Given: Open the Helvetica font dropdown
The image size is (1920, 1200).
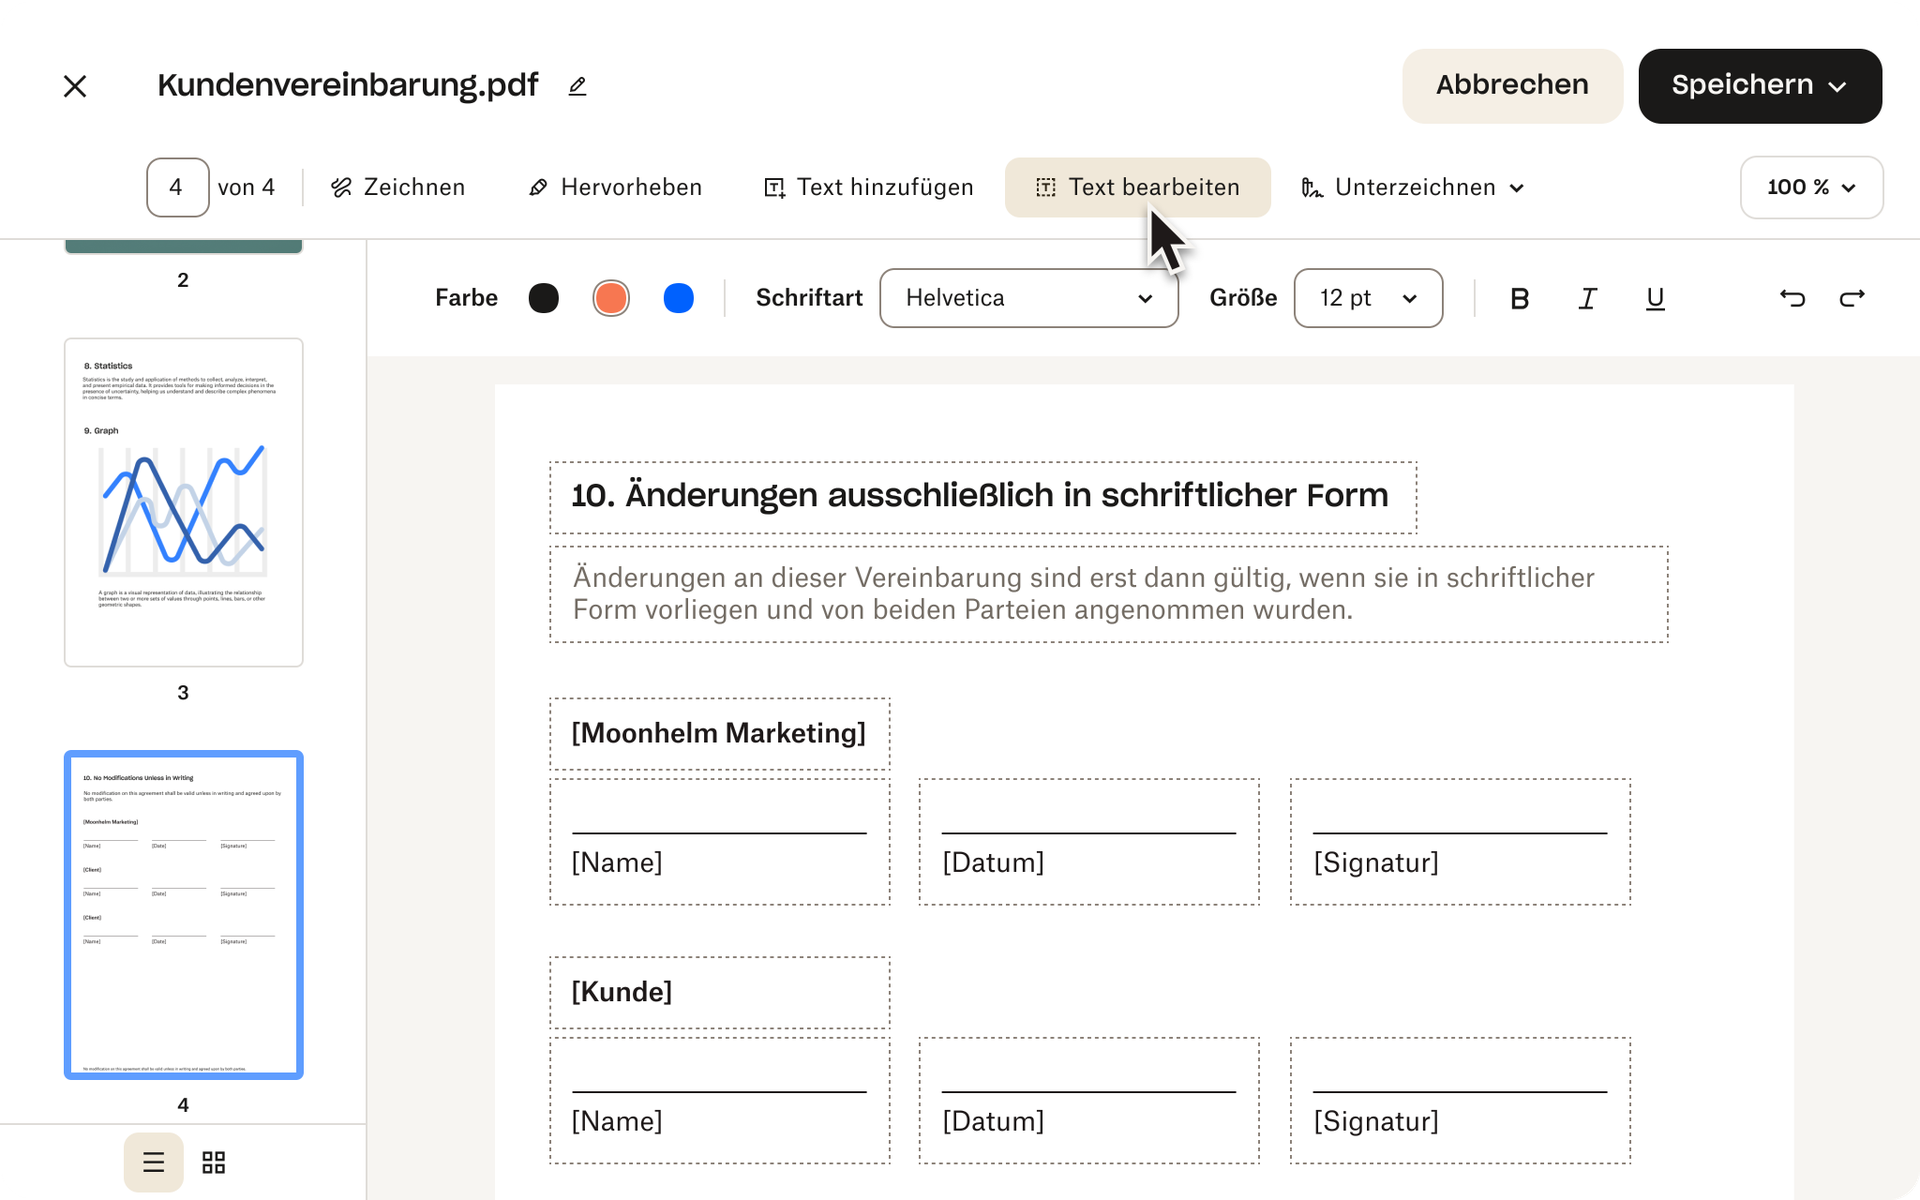Looking at the screenshot, I should coord(1028,298).
